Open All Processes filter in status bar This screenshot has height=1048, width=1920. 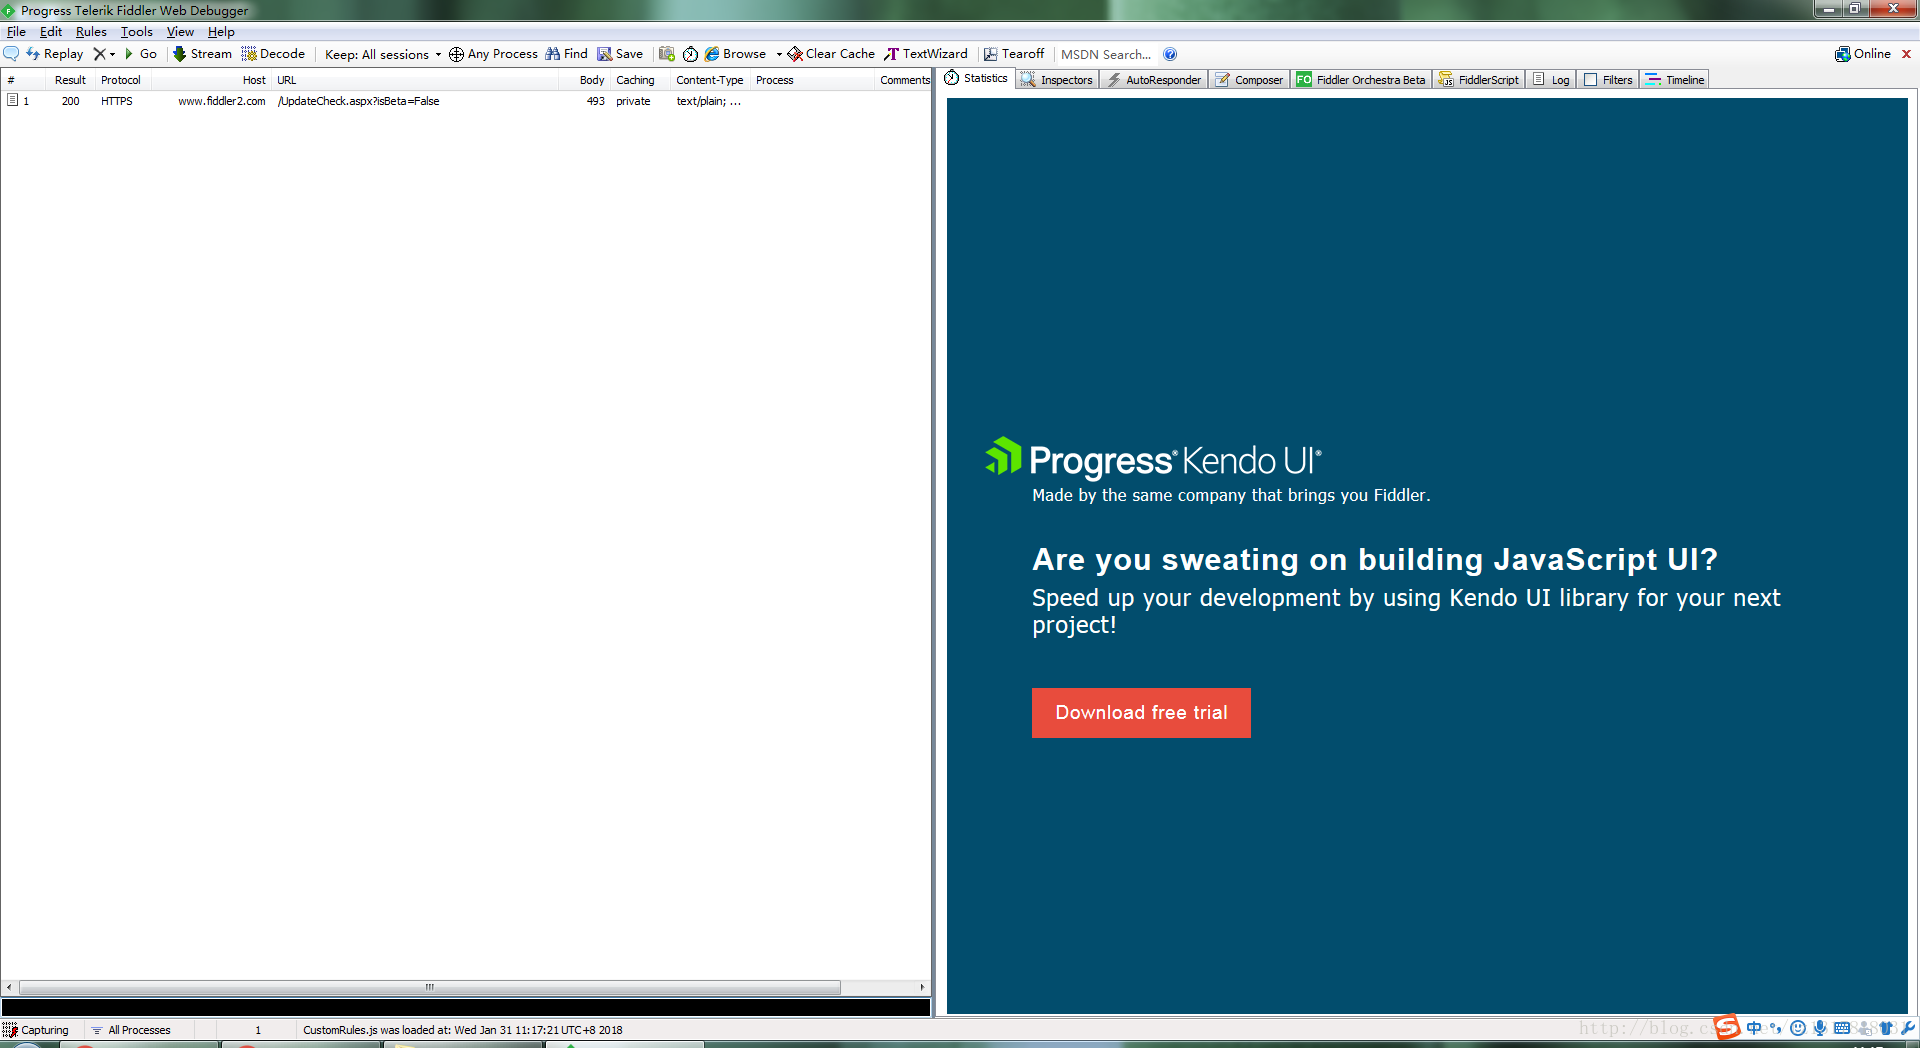[x=131, y=1030]
